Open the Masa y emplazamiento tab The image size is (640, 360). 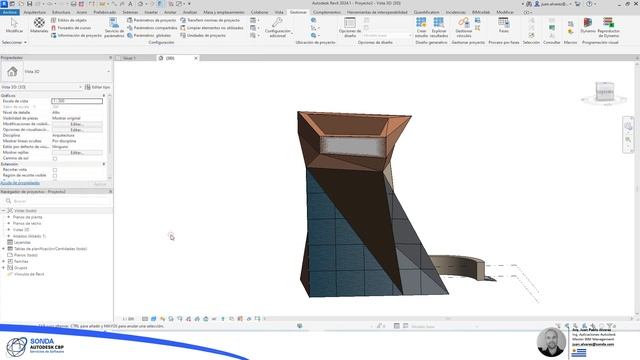[224, 12]
